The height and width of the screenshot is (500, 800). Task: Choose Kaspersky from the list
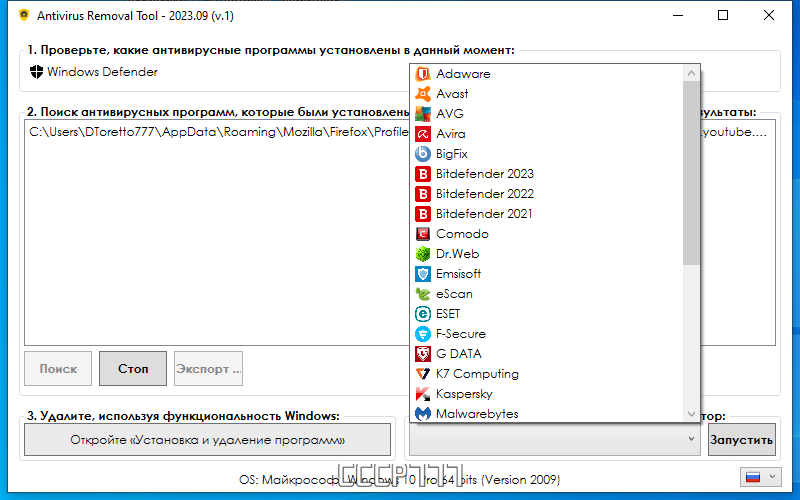pos(546,394)
